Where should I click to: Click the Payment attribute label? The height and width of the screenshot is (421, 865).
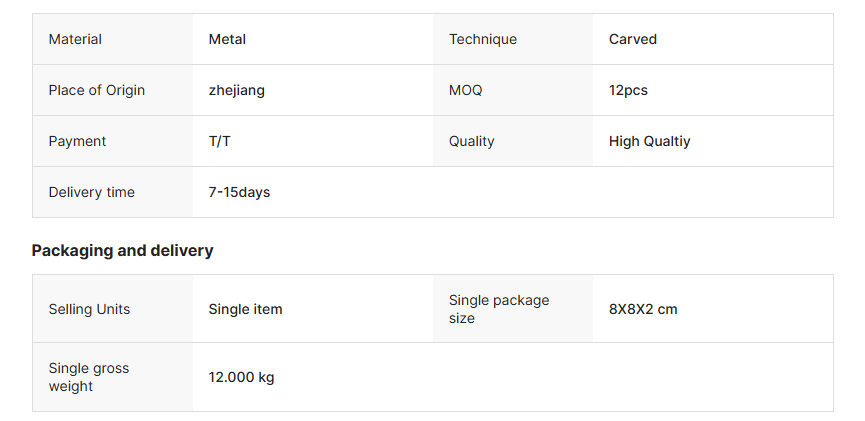coord(77,141)
